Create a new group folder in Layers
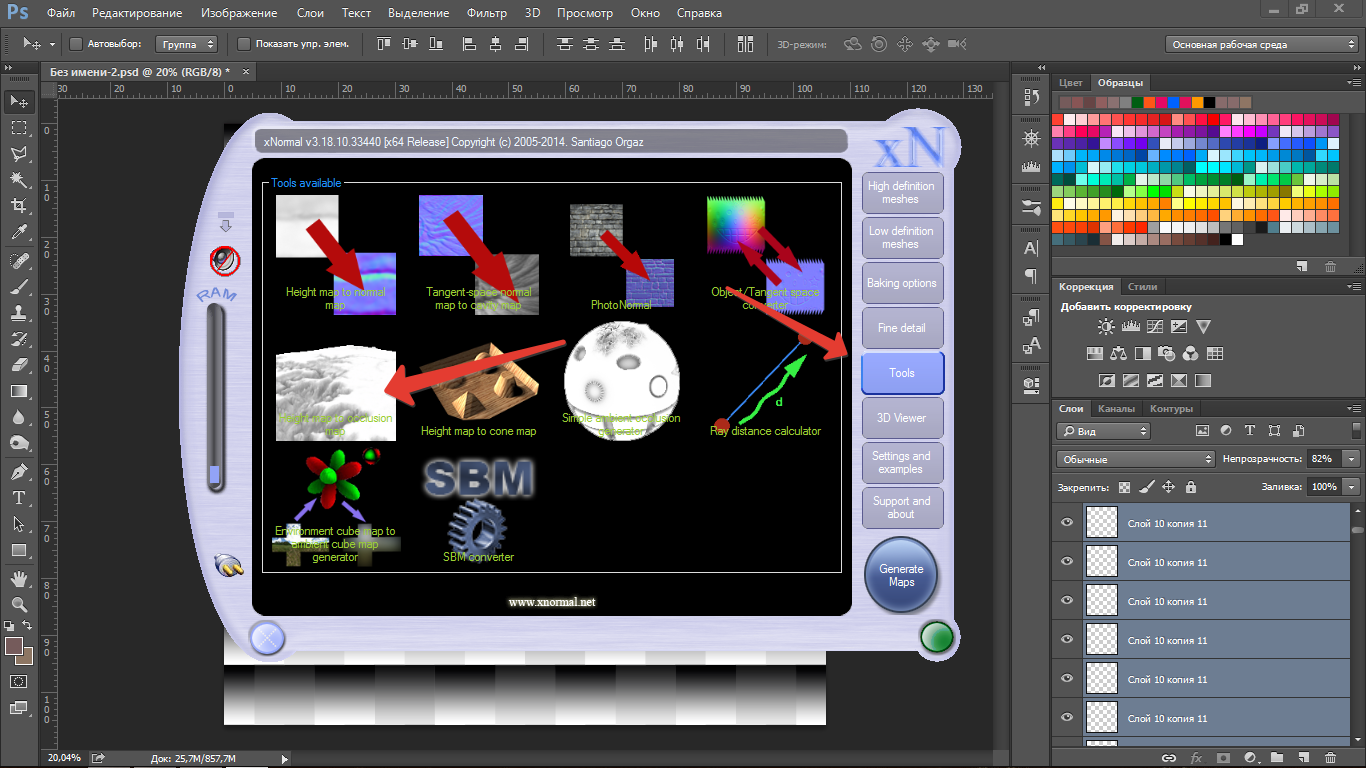The width and height of the screenshot is (1366, 768). (x=1276, y=758)
